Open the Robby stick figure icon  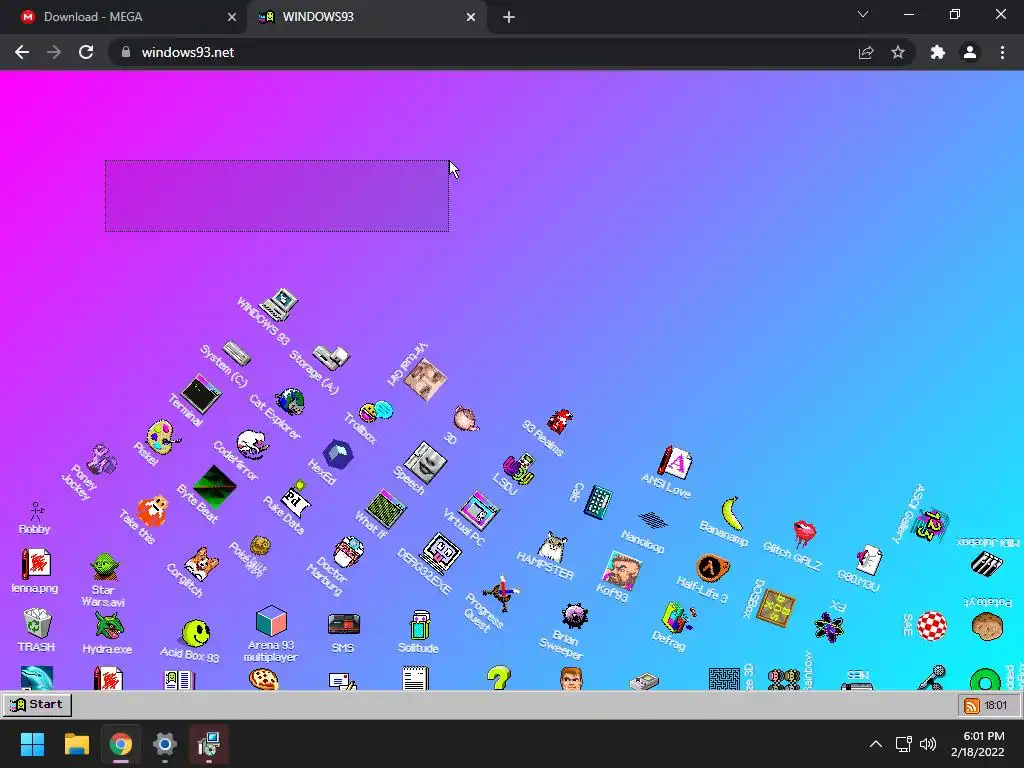pos(36,511)
